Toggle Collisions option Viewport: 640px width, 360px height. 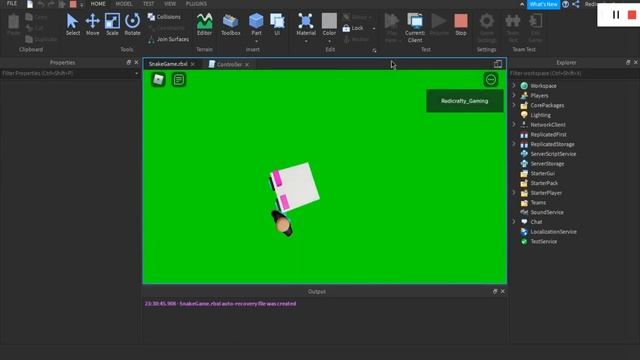pyautogui.click(x=164, y=17)
